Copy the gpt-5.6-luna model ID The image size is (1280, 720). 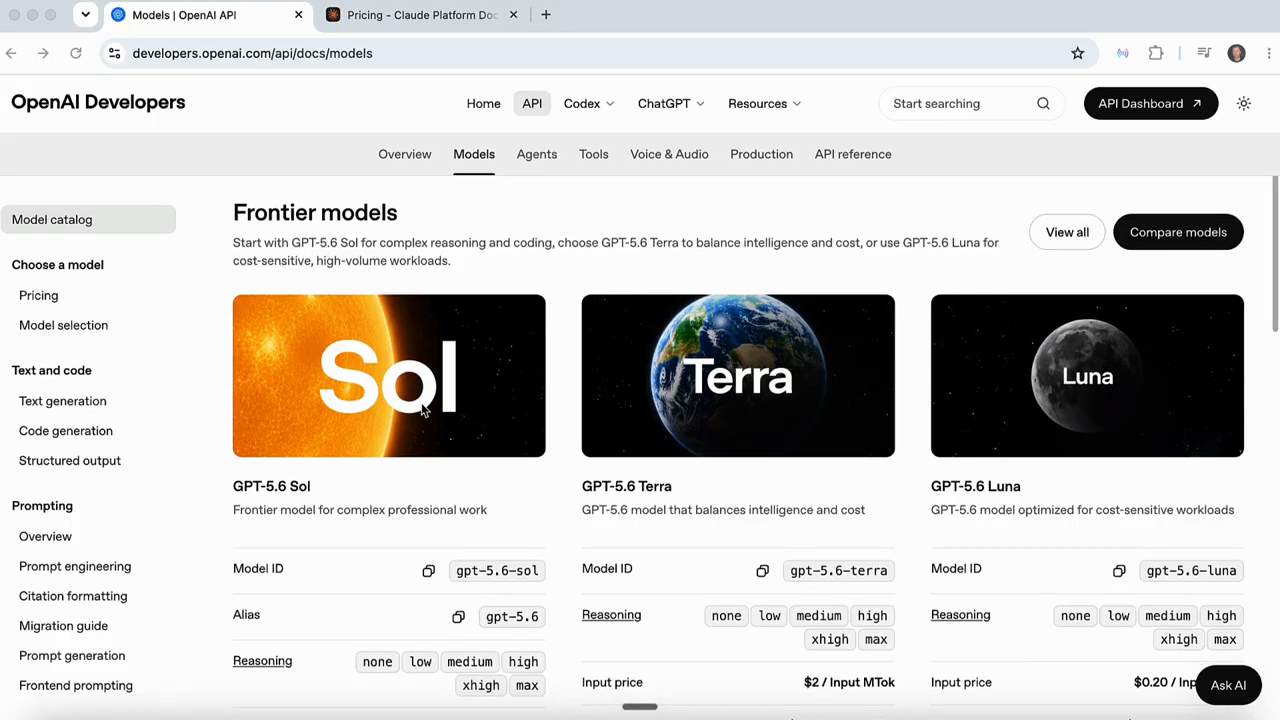point(1119,571)
